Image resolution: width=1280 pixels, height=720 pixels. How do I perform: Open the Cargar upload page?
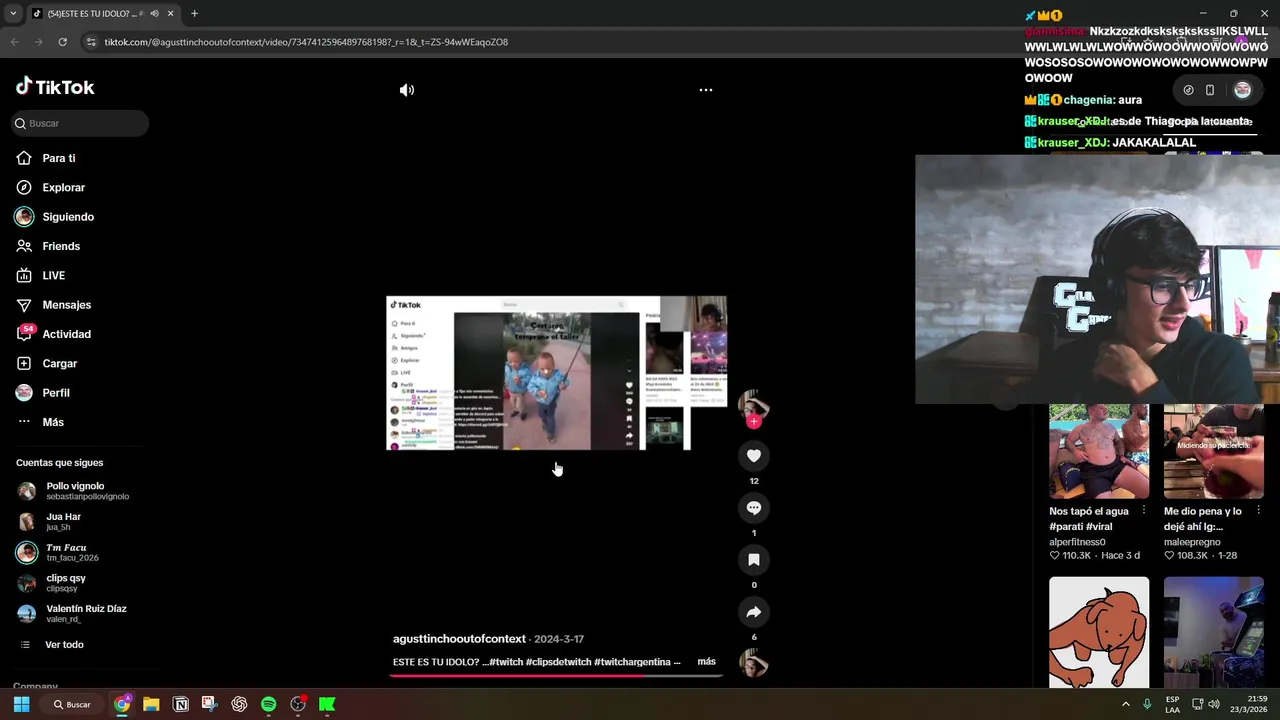click(x=59, y=363)
